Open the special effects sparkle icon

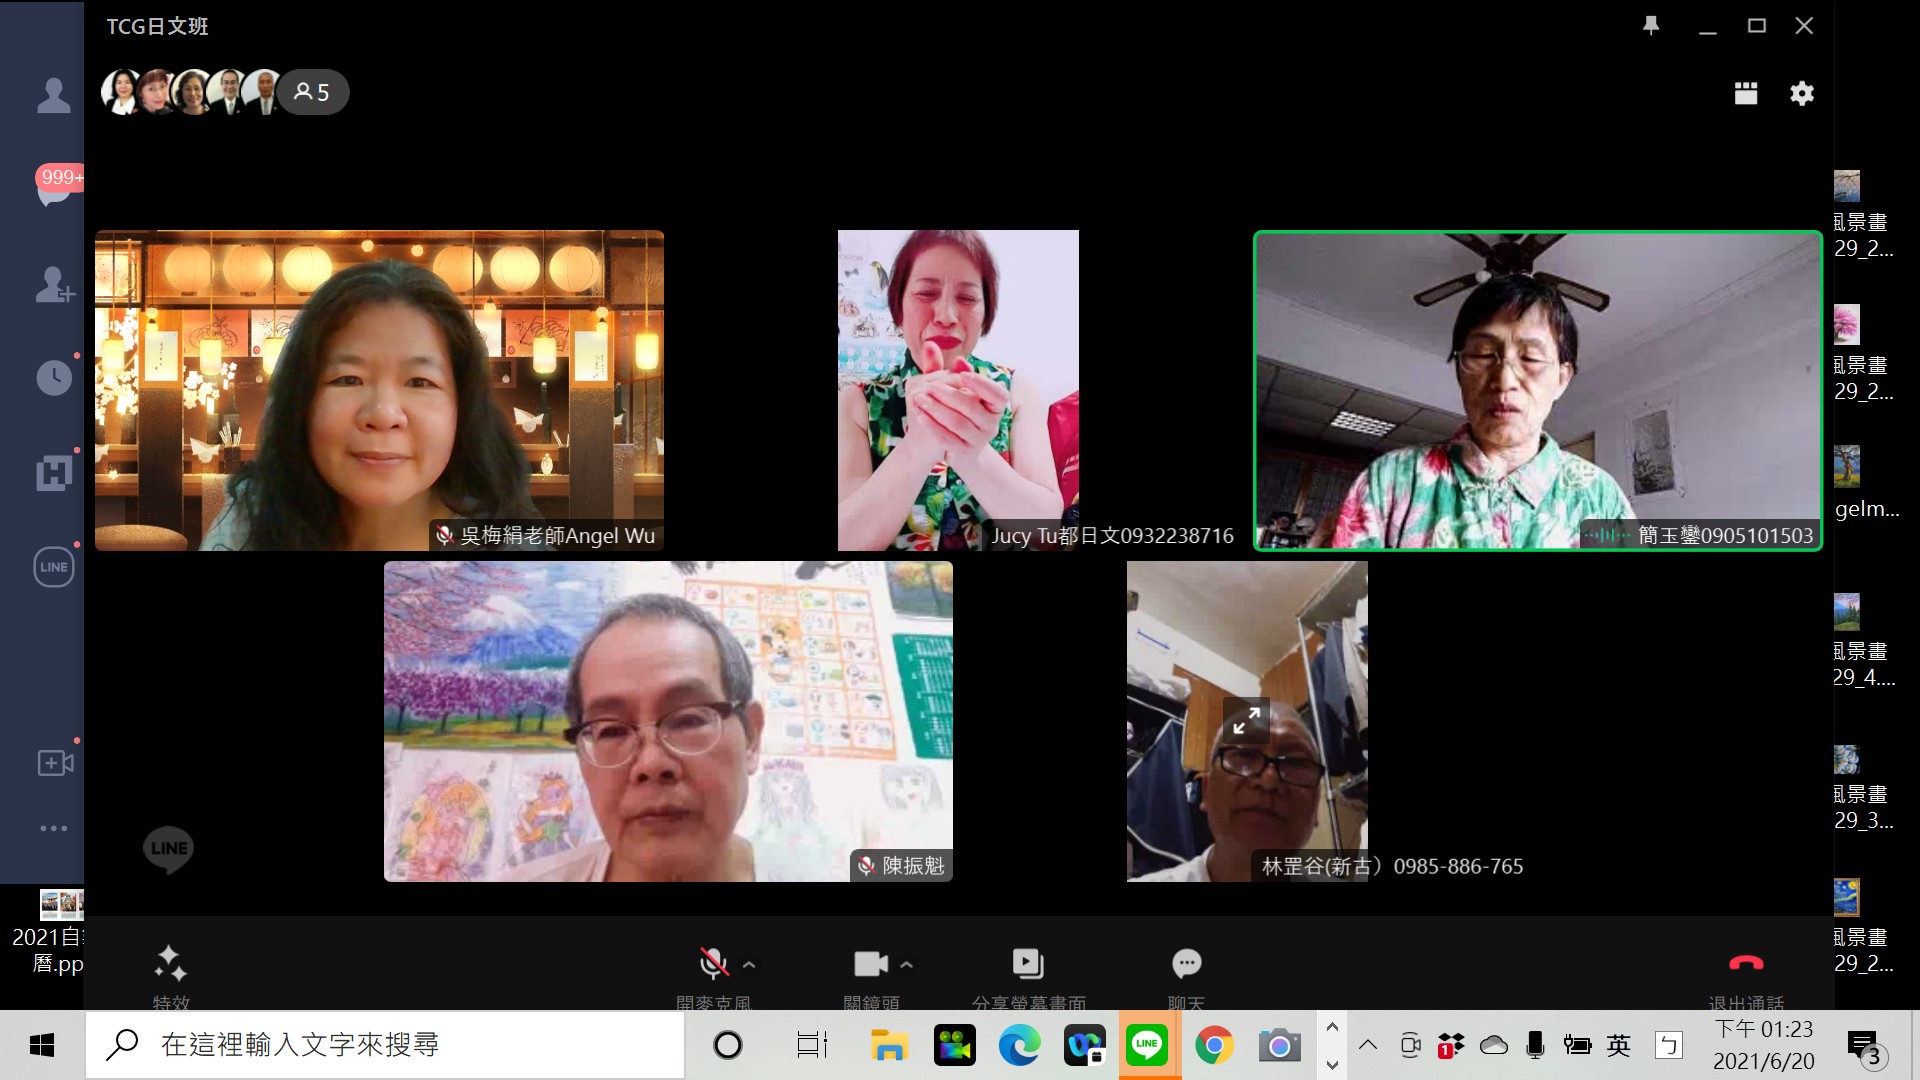click(170, 963)
